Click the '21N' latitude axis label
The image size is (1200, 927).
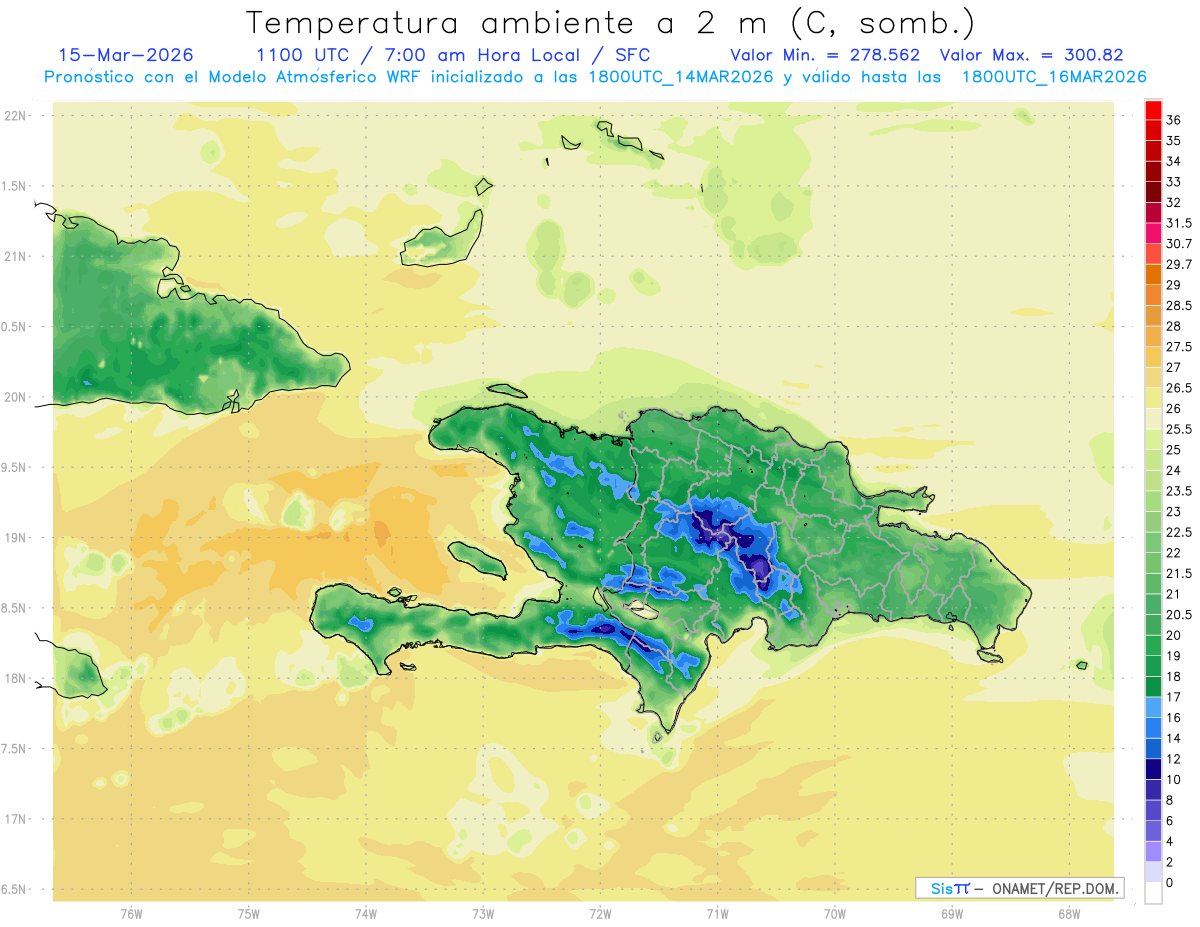(x=15, y=256)
